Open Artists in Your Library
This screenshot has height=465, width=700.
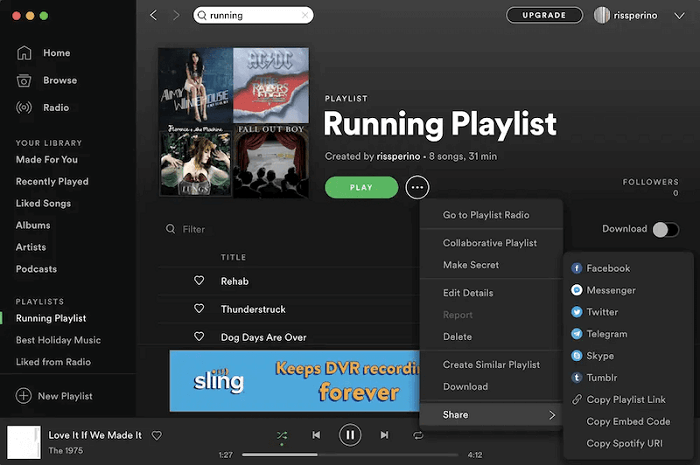(31, 247)
